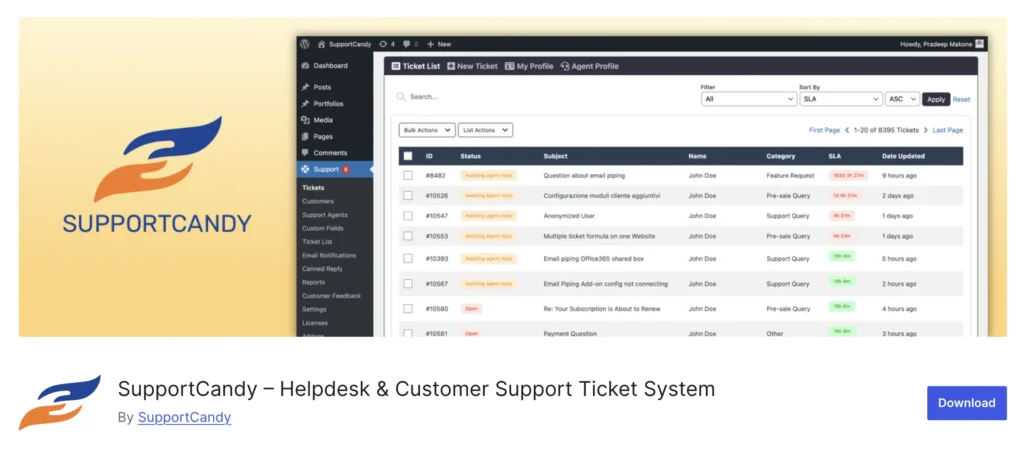1024x453 pixels.
Task: Open Settings in Support submenu
Action: pos(314,309)
